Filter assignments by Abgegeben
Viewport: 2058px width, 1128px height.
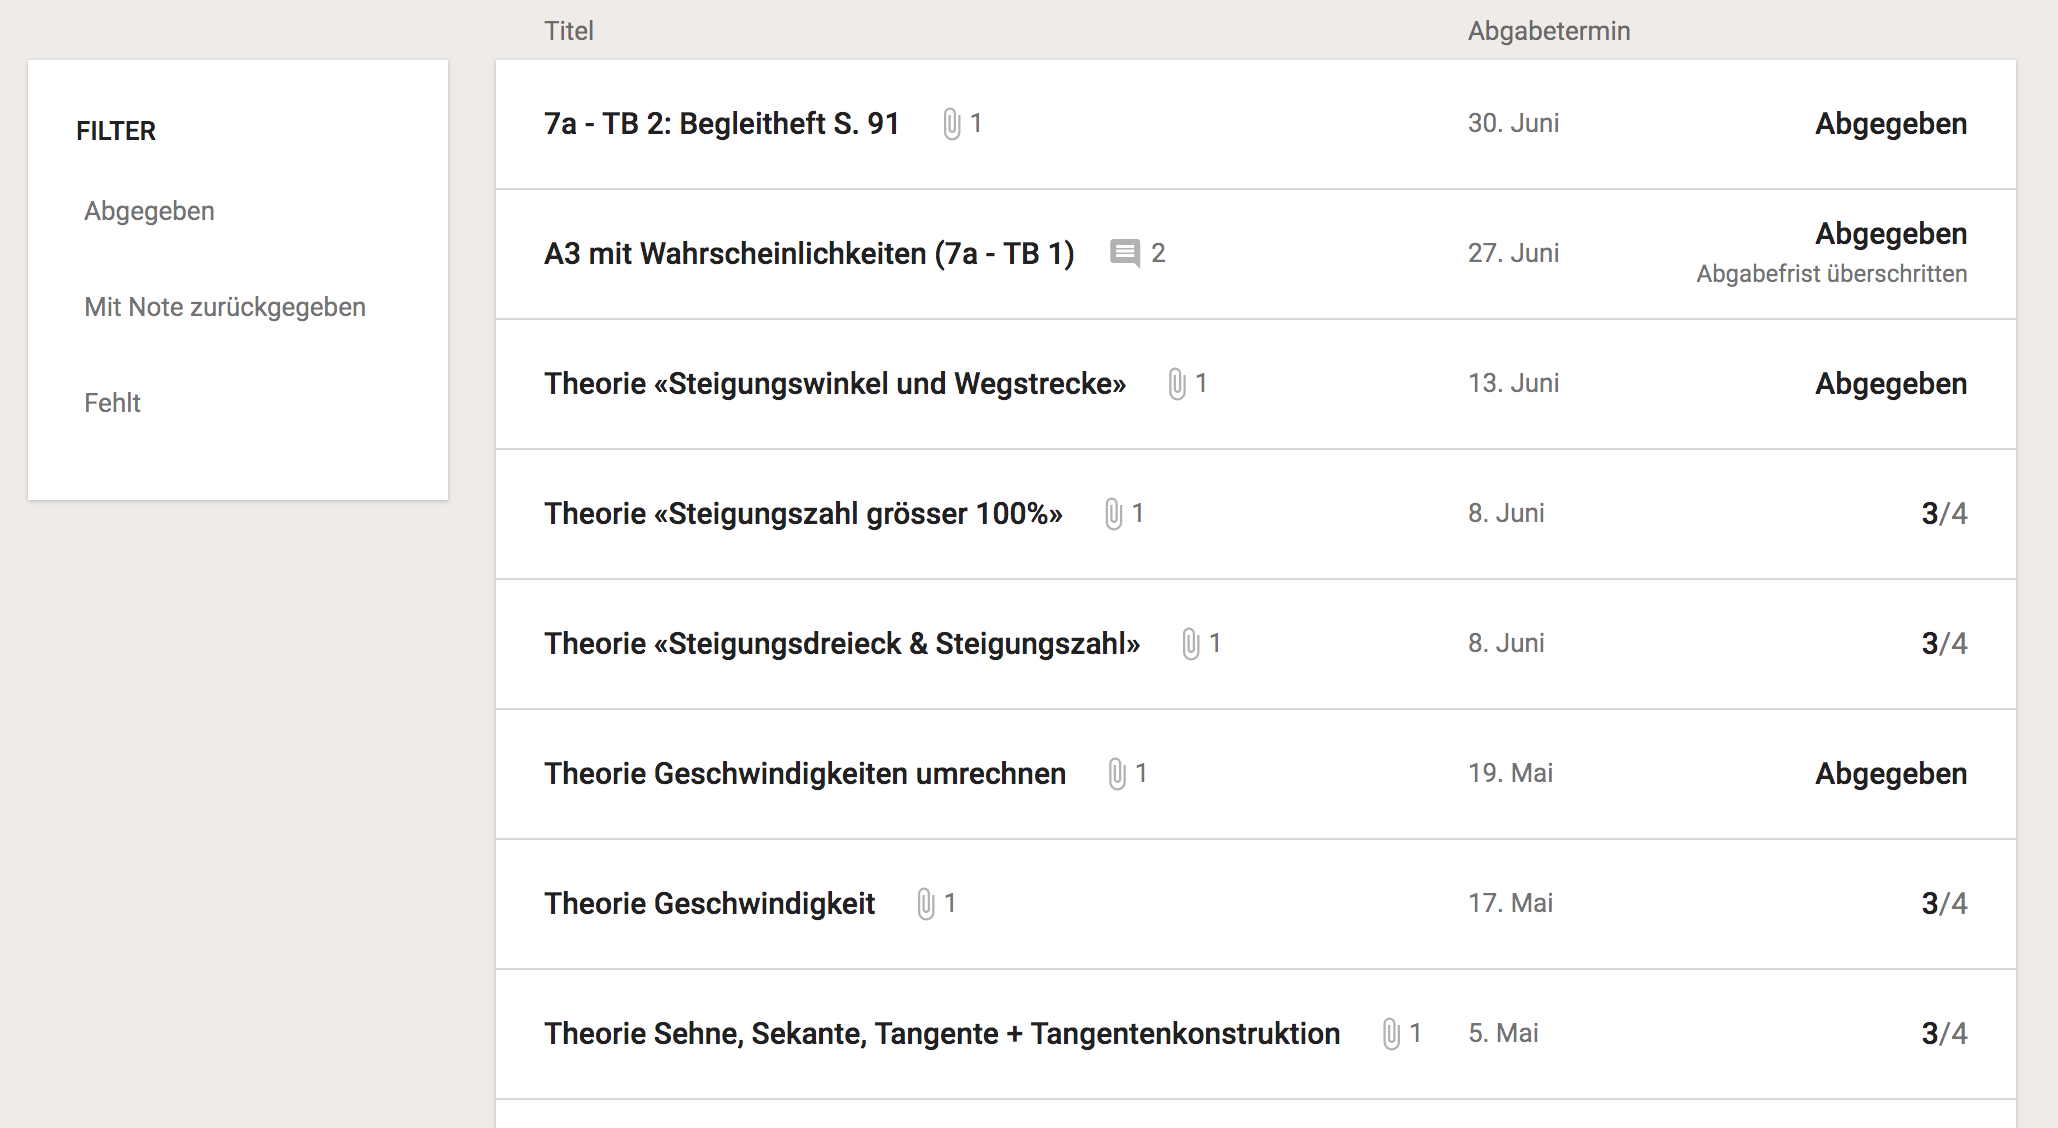click(149, 211)
